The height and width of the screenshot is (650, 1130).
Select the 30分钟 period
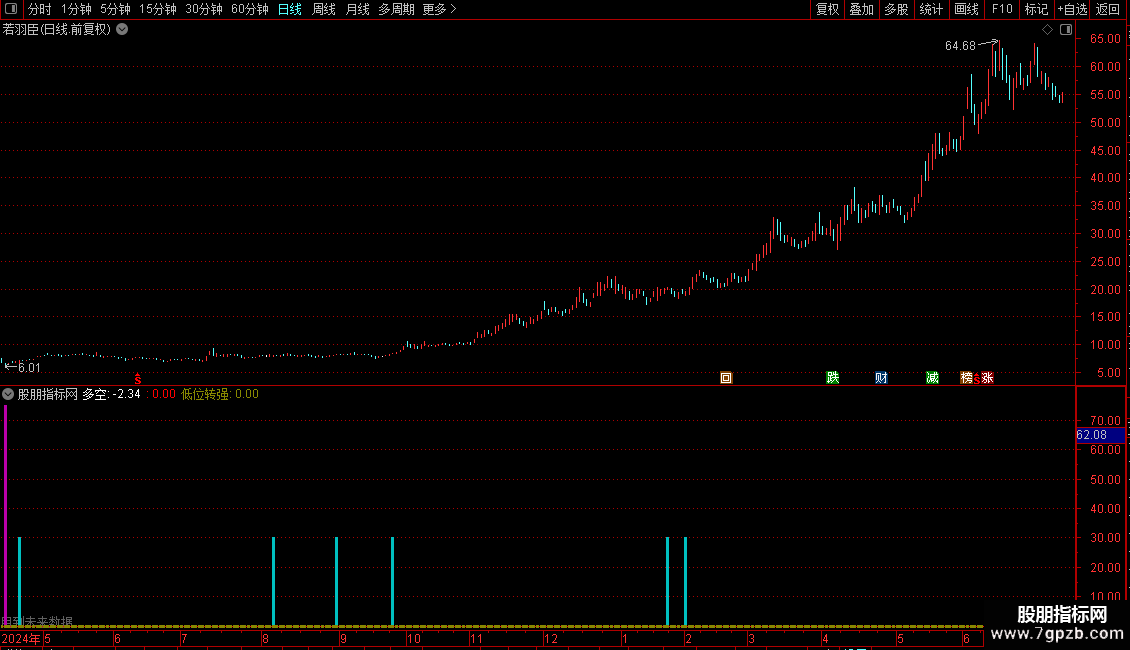(x=204, y=9)
